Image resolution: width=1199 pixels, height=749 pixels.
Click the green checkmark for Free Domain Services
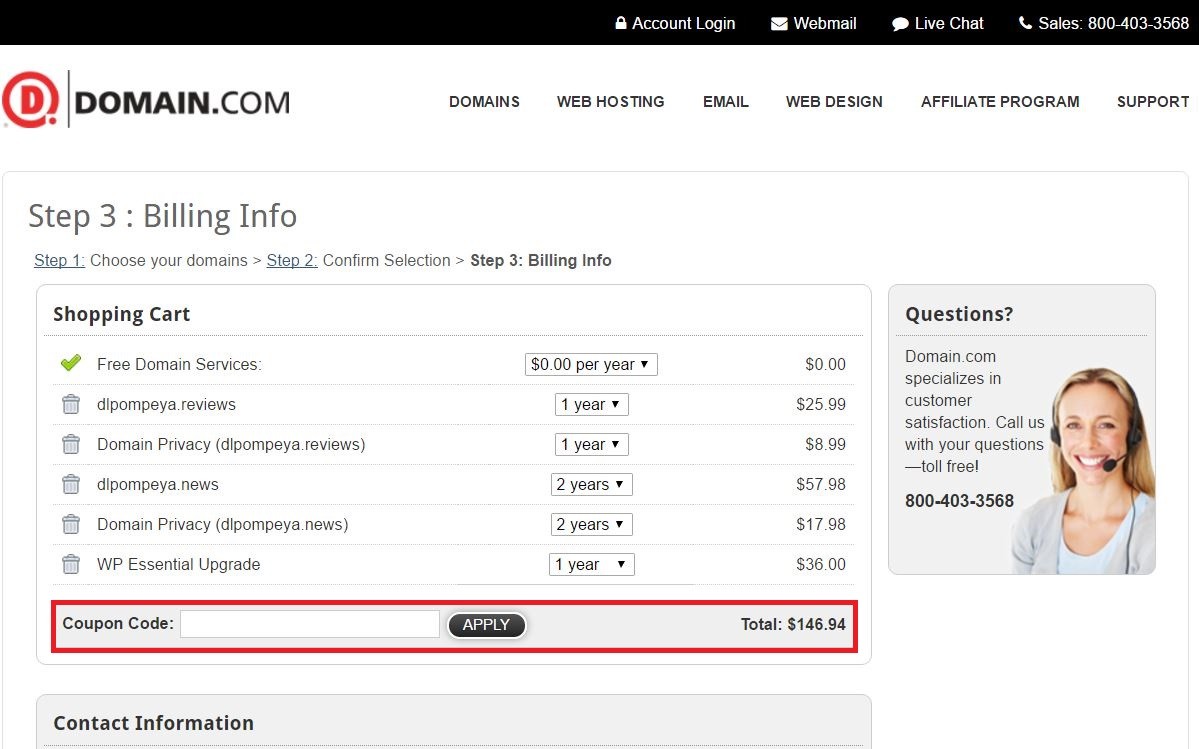(71, 363)
